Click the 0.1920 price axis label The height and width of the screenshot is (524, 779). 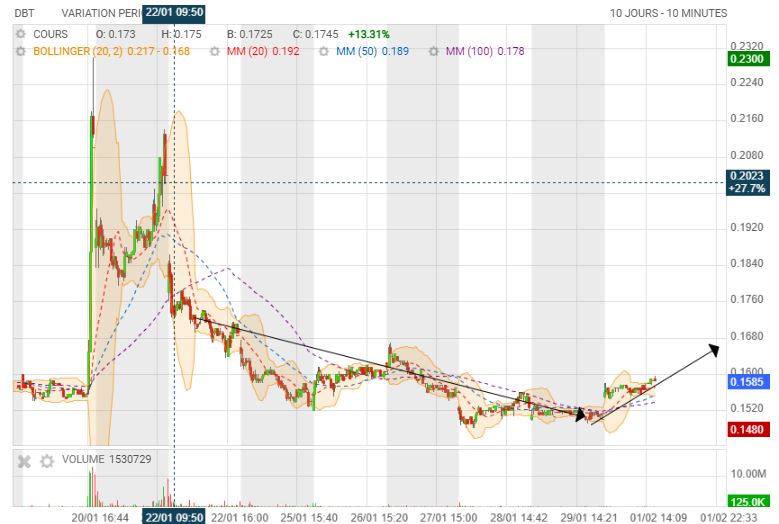click(747, 227)
